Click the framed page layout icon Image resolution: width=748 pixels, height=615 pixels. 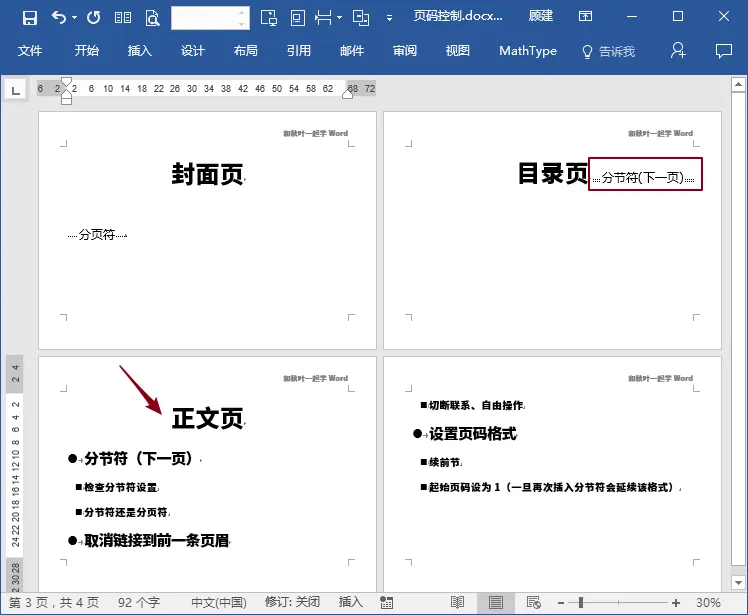pos(298,18)
